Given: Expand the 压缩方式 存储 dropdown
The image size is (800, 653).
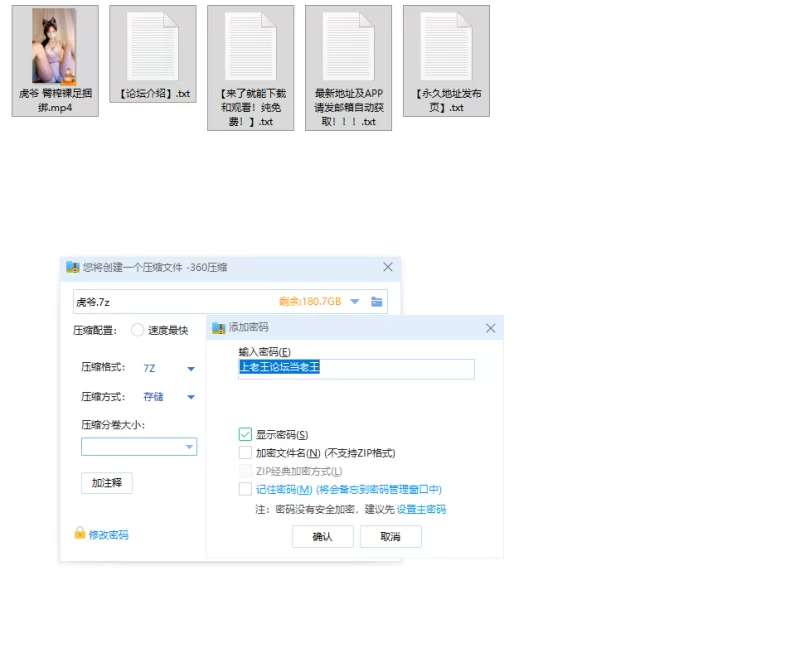Looking at the screenshot, I should (190, 397).
